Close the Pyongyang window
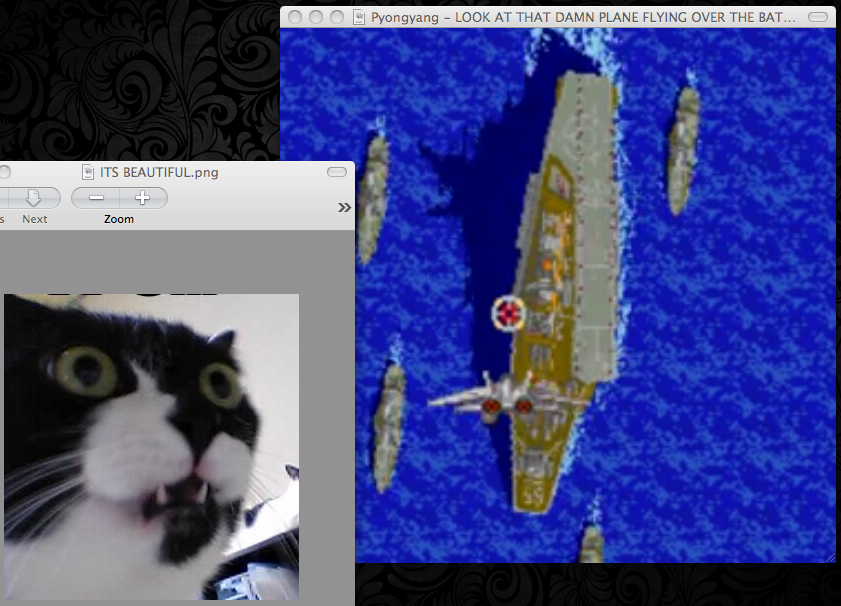841x606 pixels. 295,17
